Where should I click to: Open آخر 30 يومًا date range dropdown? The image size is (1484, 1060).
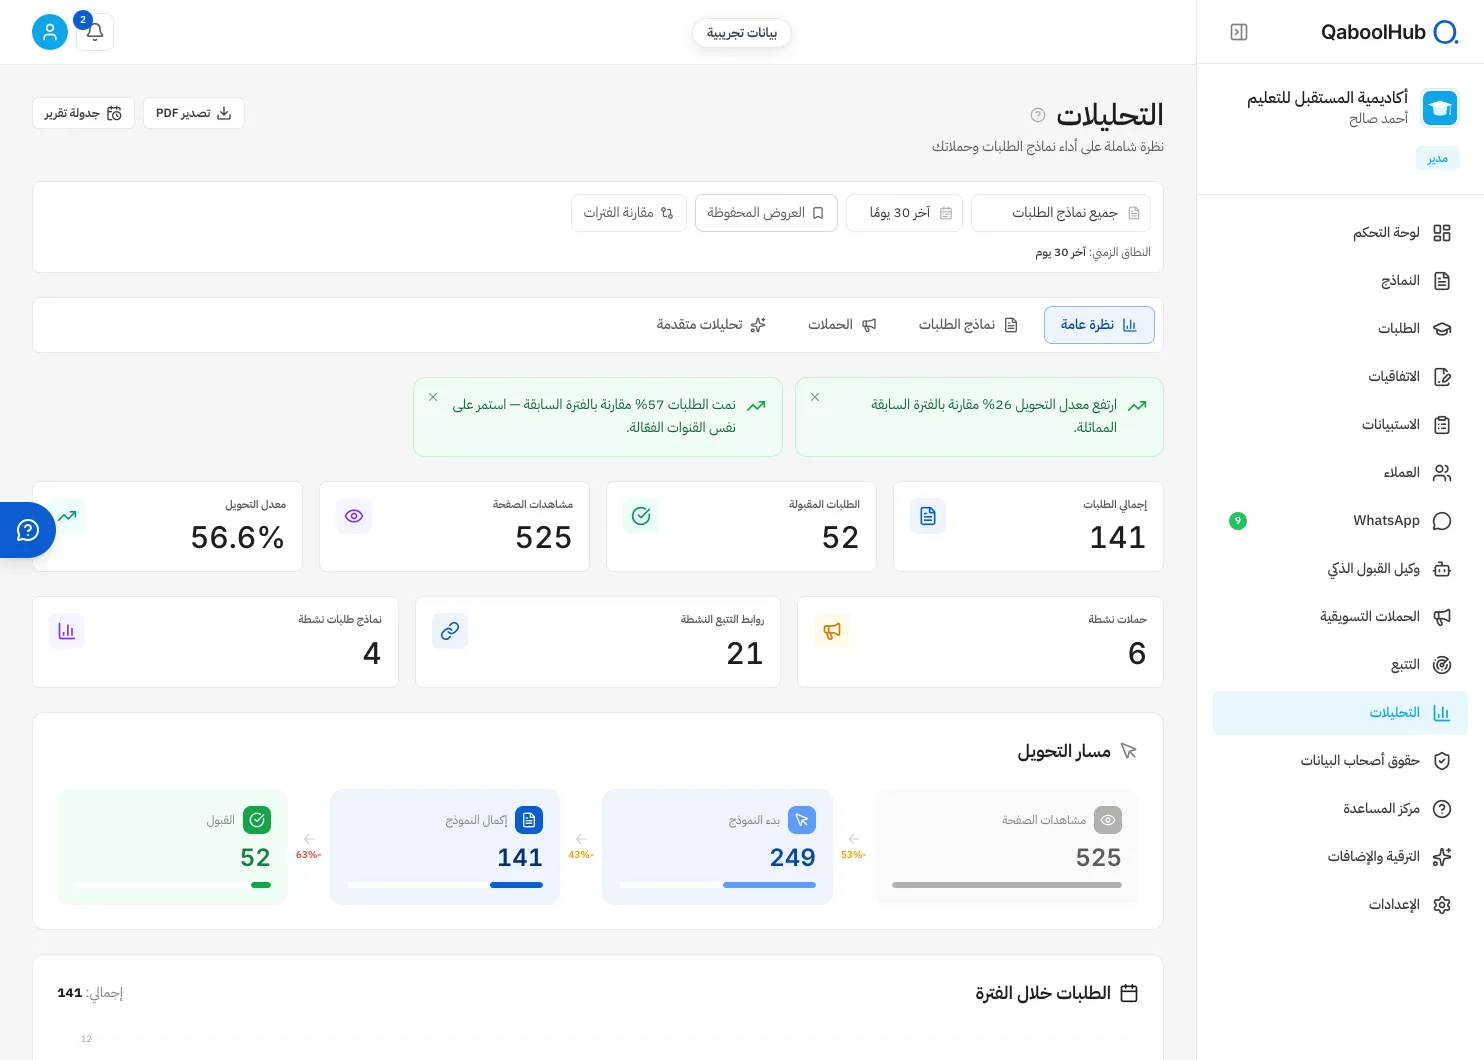tap(904, 213)
